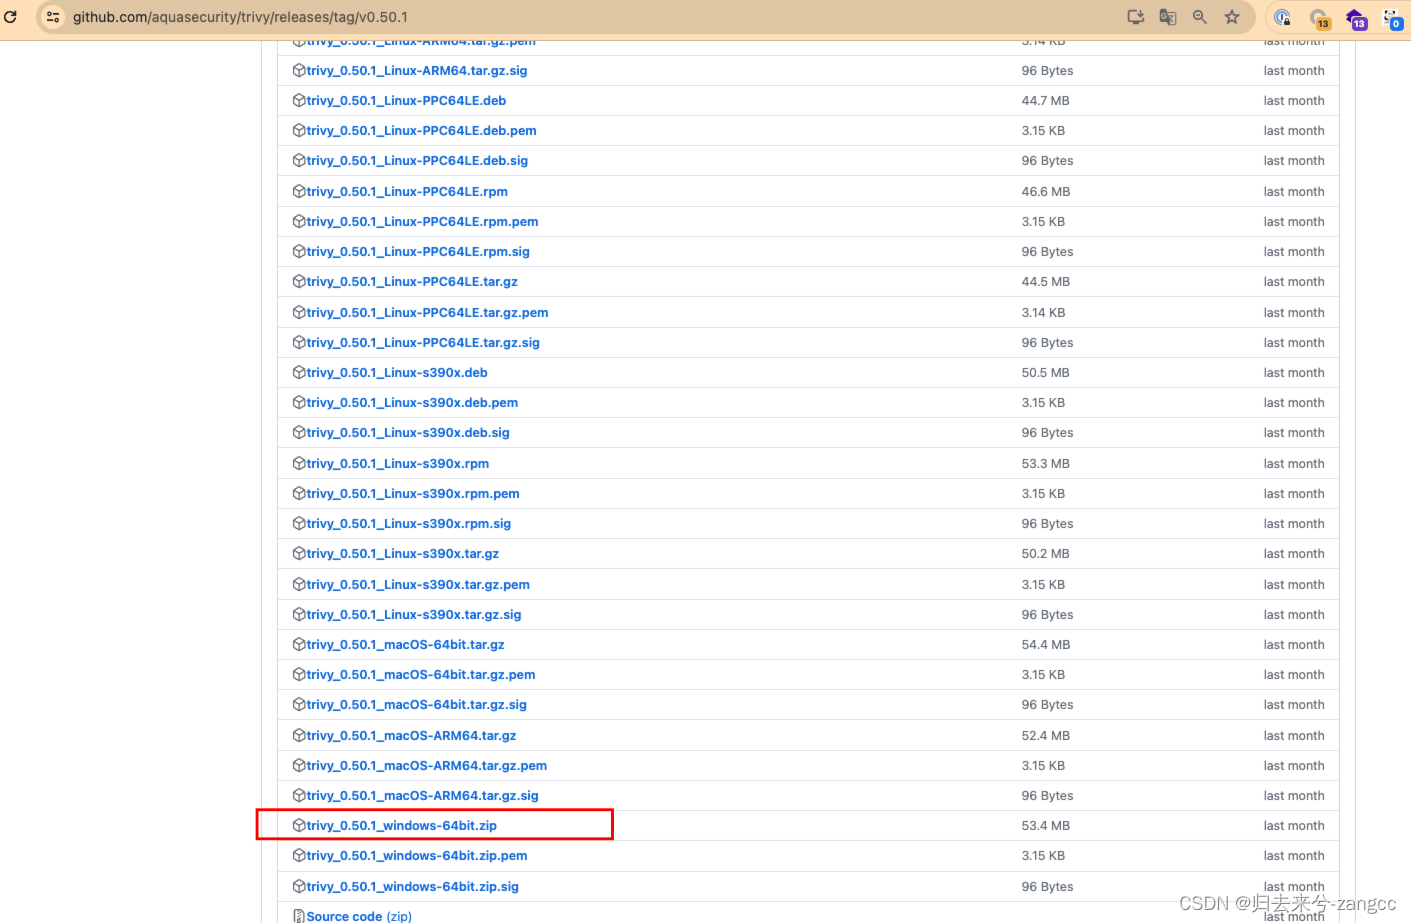The image size is (1411, 923).
Task: Bookmark this page with the star icon
Action: pyautogui.click(x=1232, y=17)
